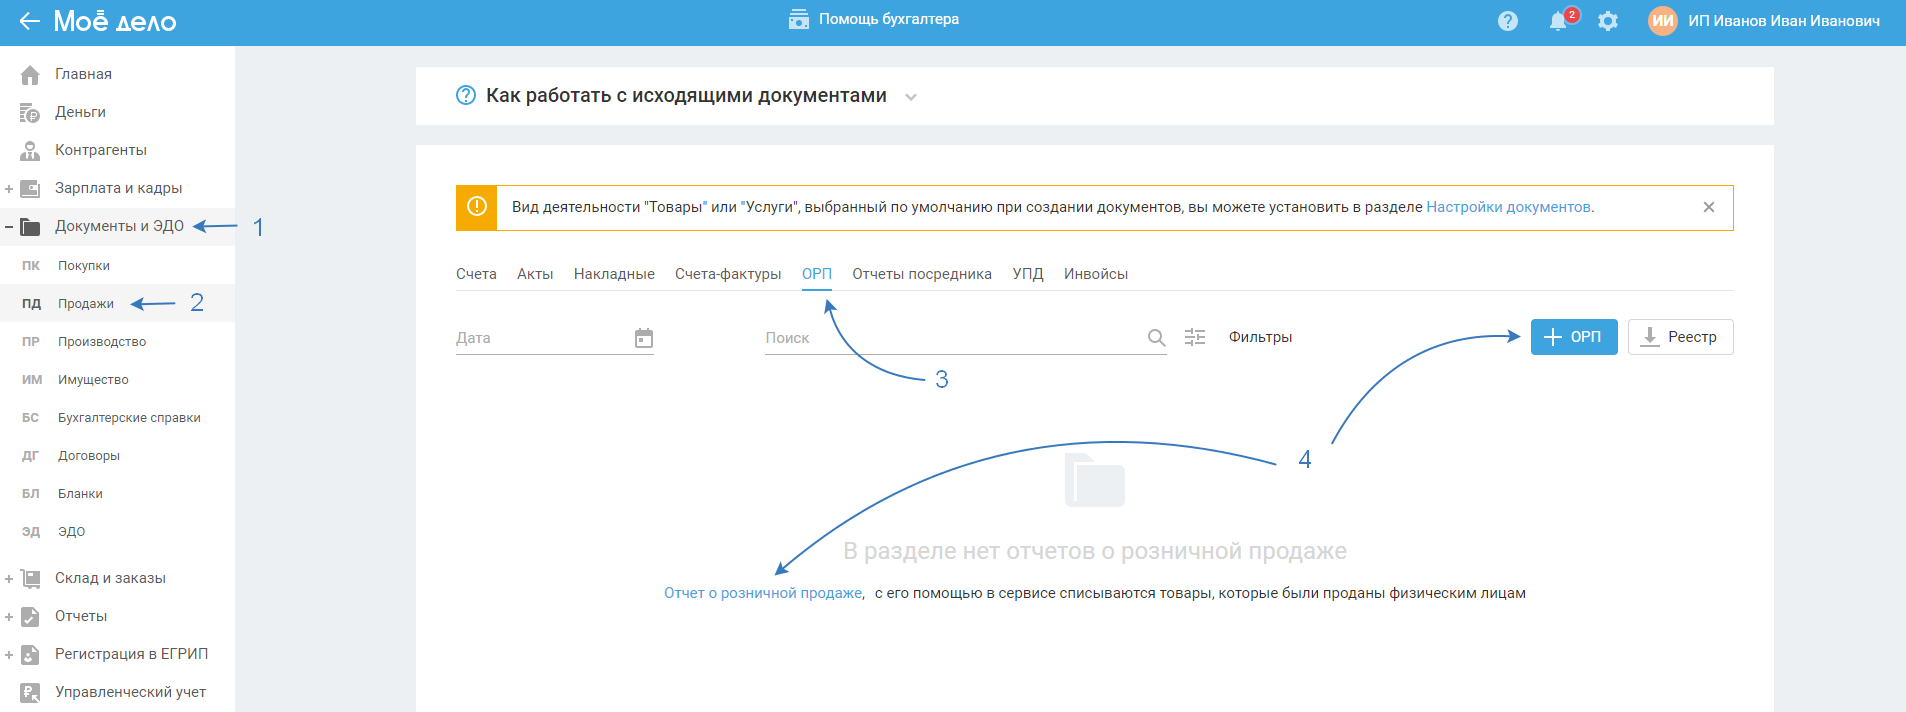
Task: Switch to УПД tab
Action: tap(1028, 274)
